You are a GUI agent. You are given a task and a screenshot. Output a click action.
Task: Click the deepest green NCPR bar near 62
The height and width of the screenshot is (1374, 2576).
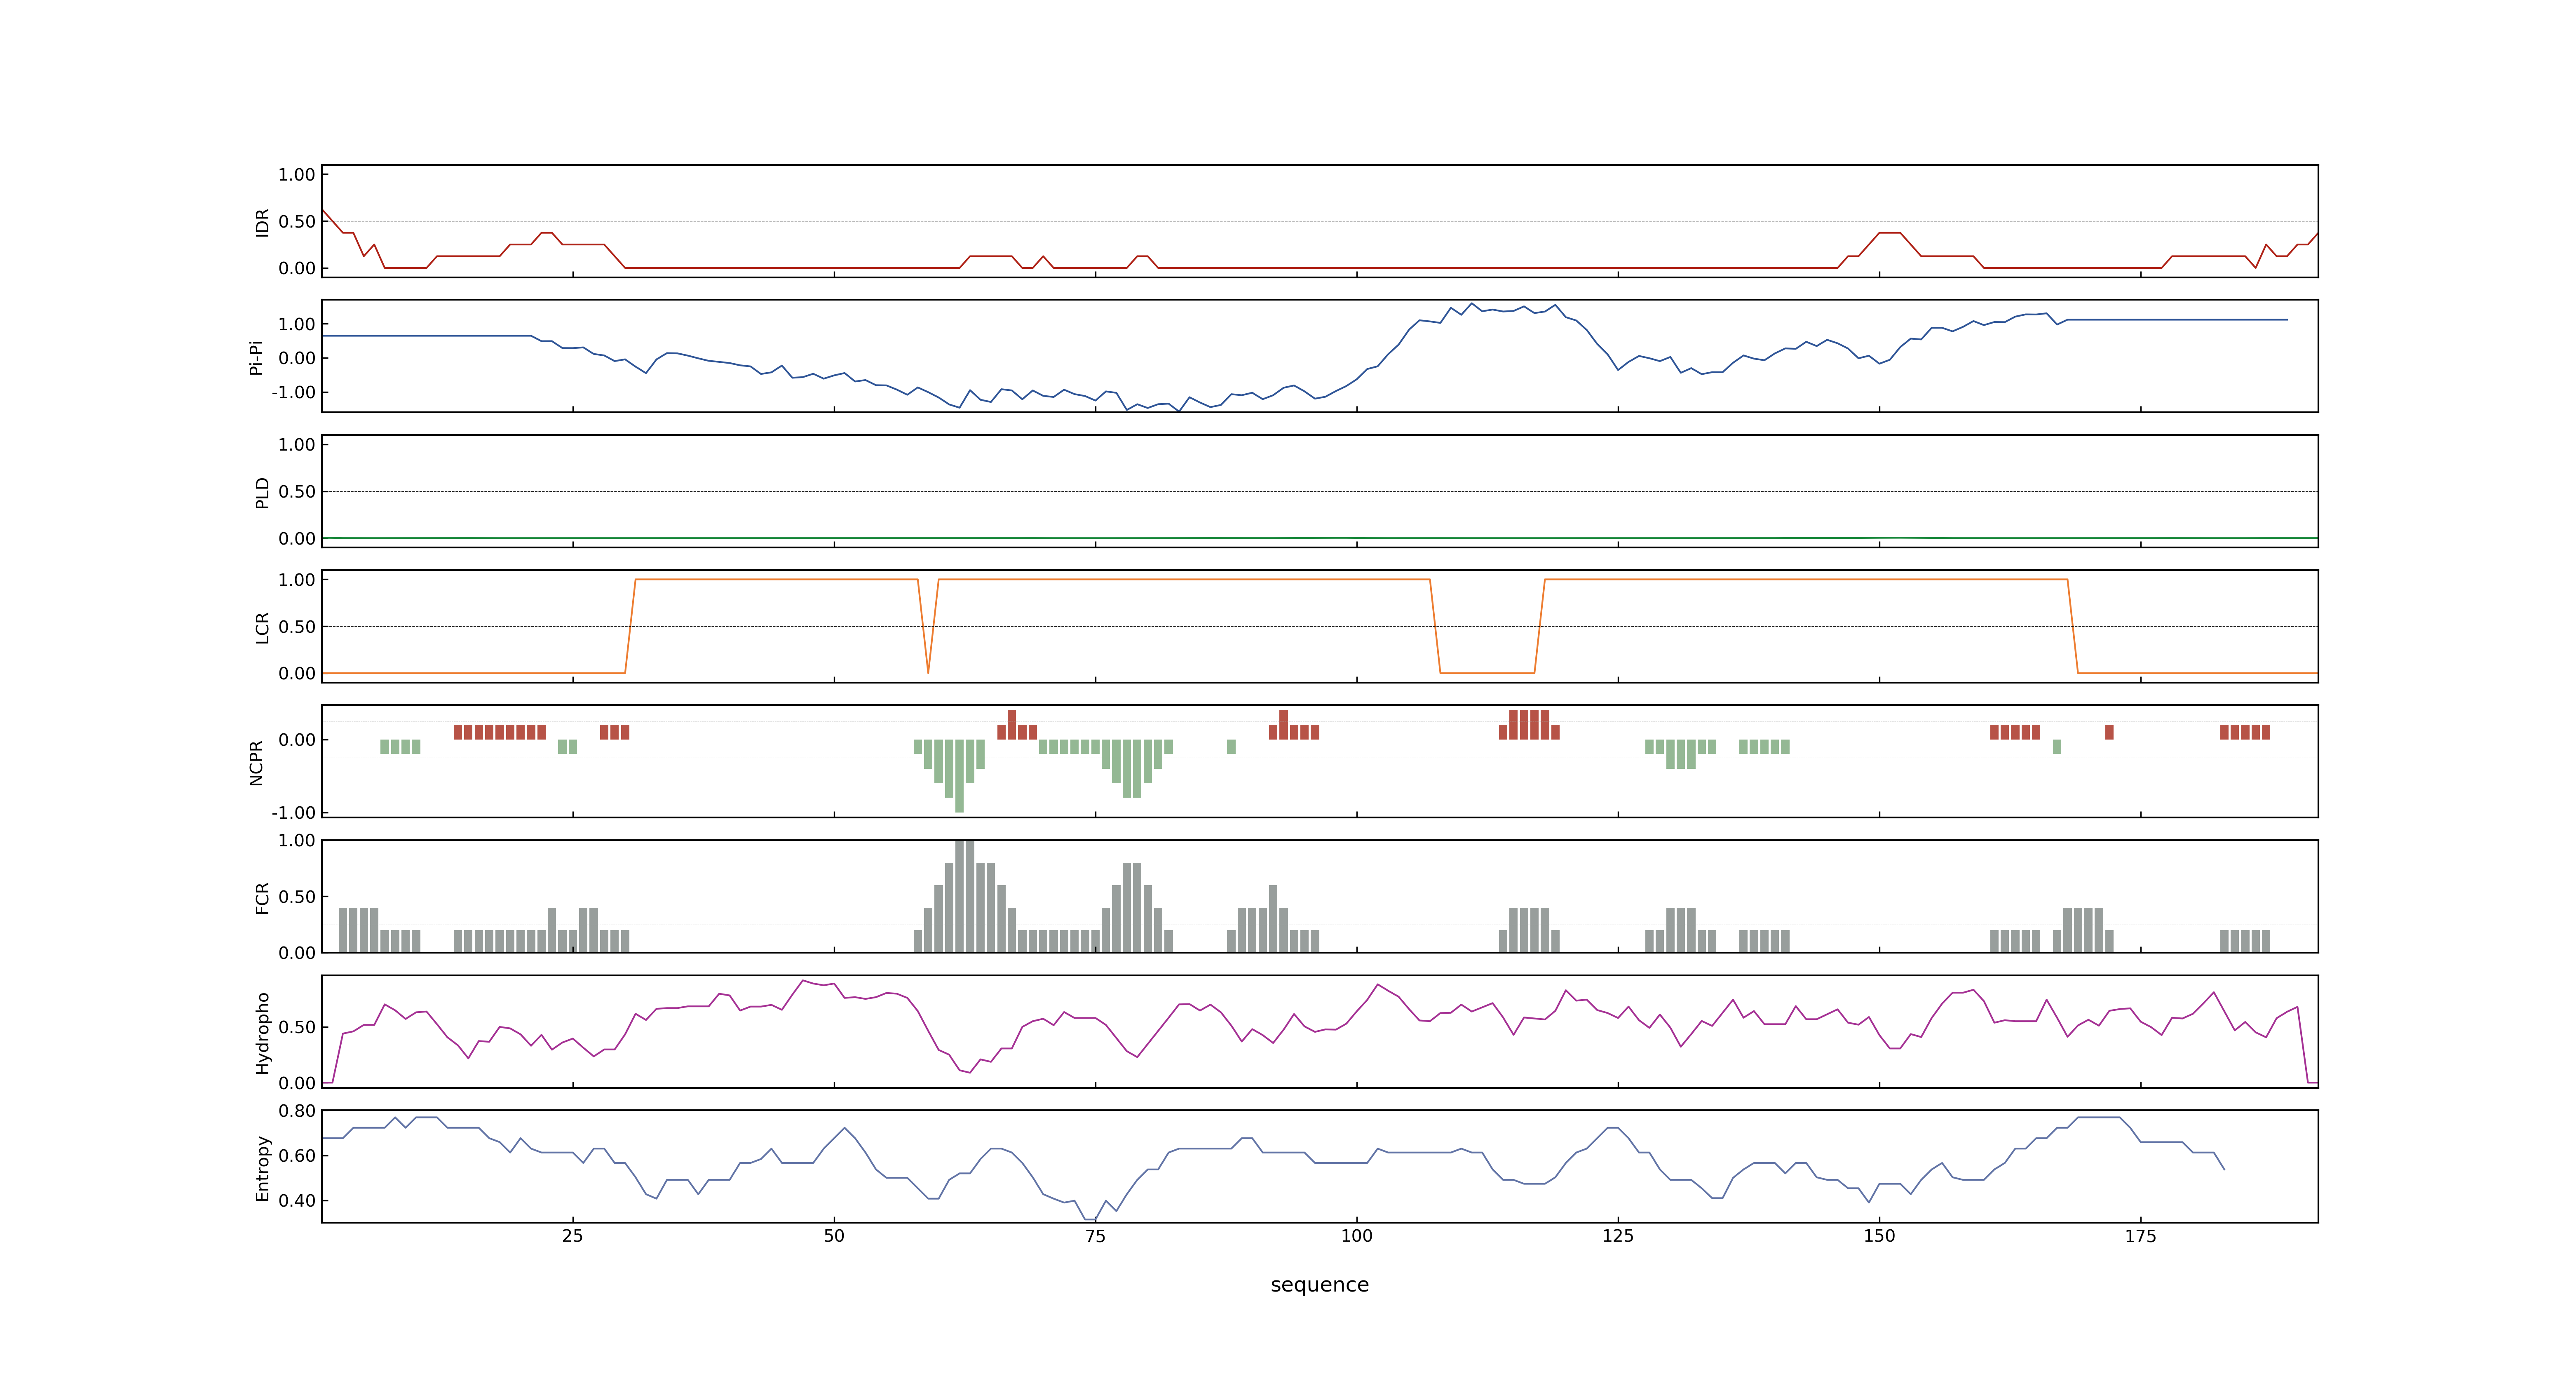(959, 776)
